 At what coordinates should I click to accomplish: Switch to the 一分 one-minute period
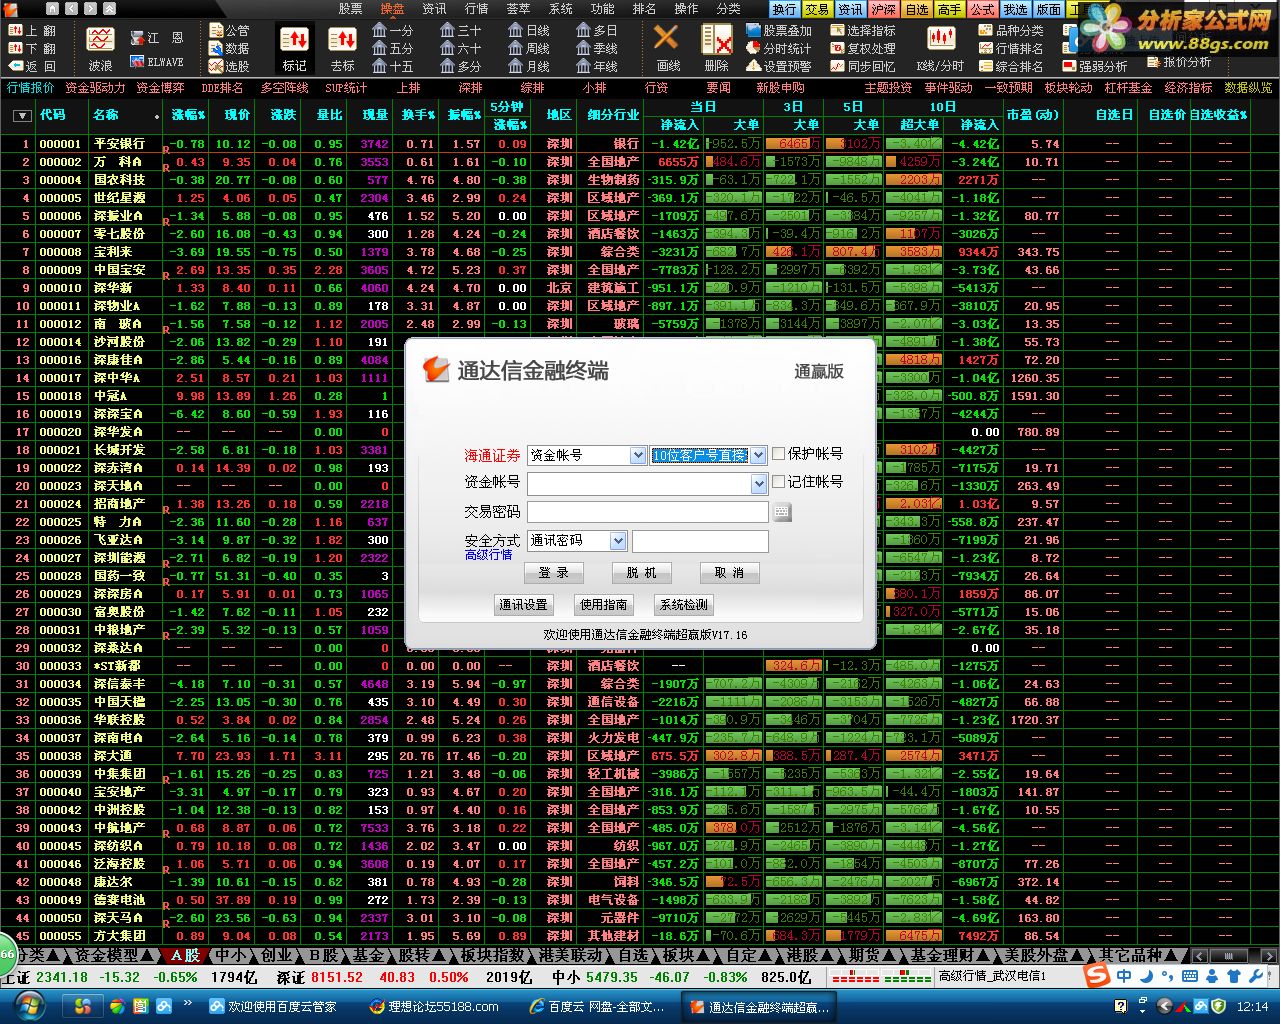tap(393, 30)
